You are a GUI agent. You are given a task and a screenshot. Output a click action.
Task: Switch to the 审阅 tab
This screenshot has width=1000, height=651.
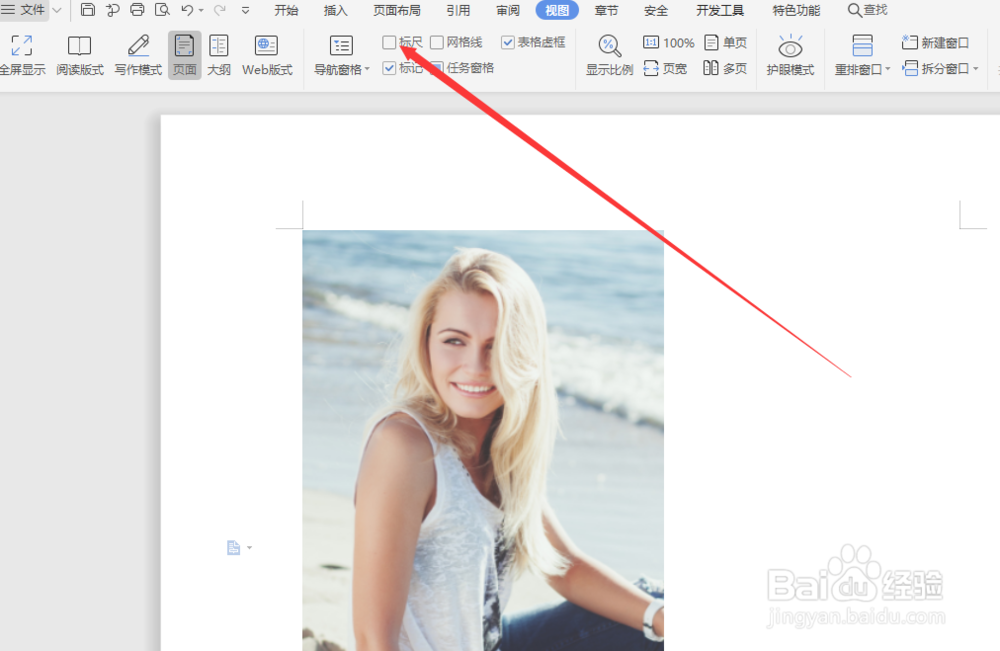click(508, 10)
